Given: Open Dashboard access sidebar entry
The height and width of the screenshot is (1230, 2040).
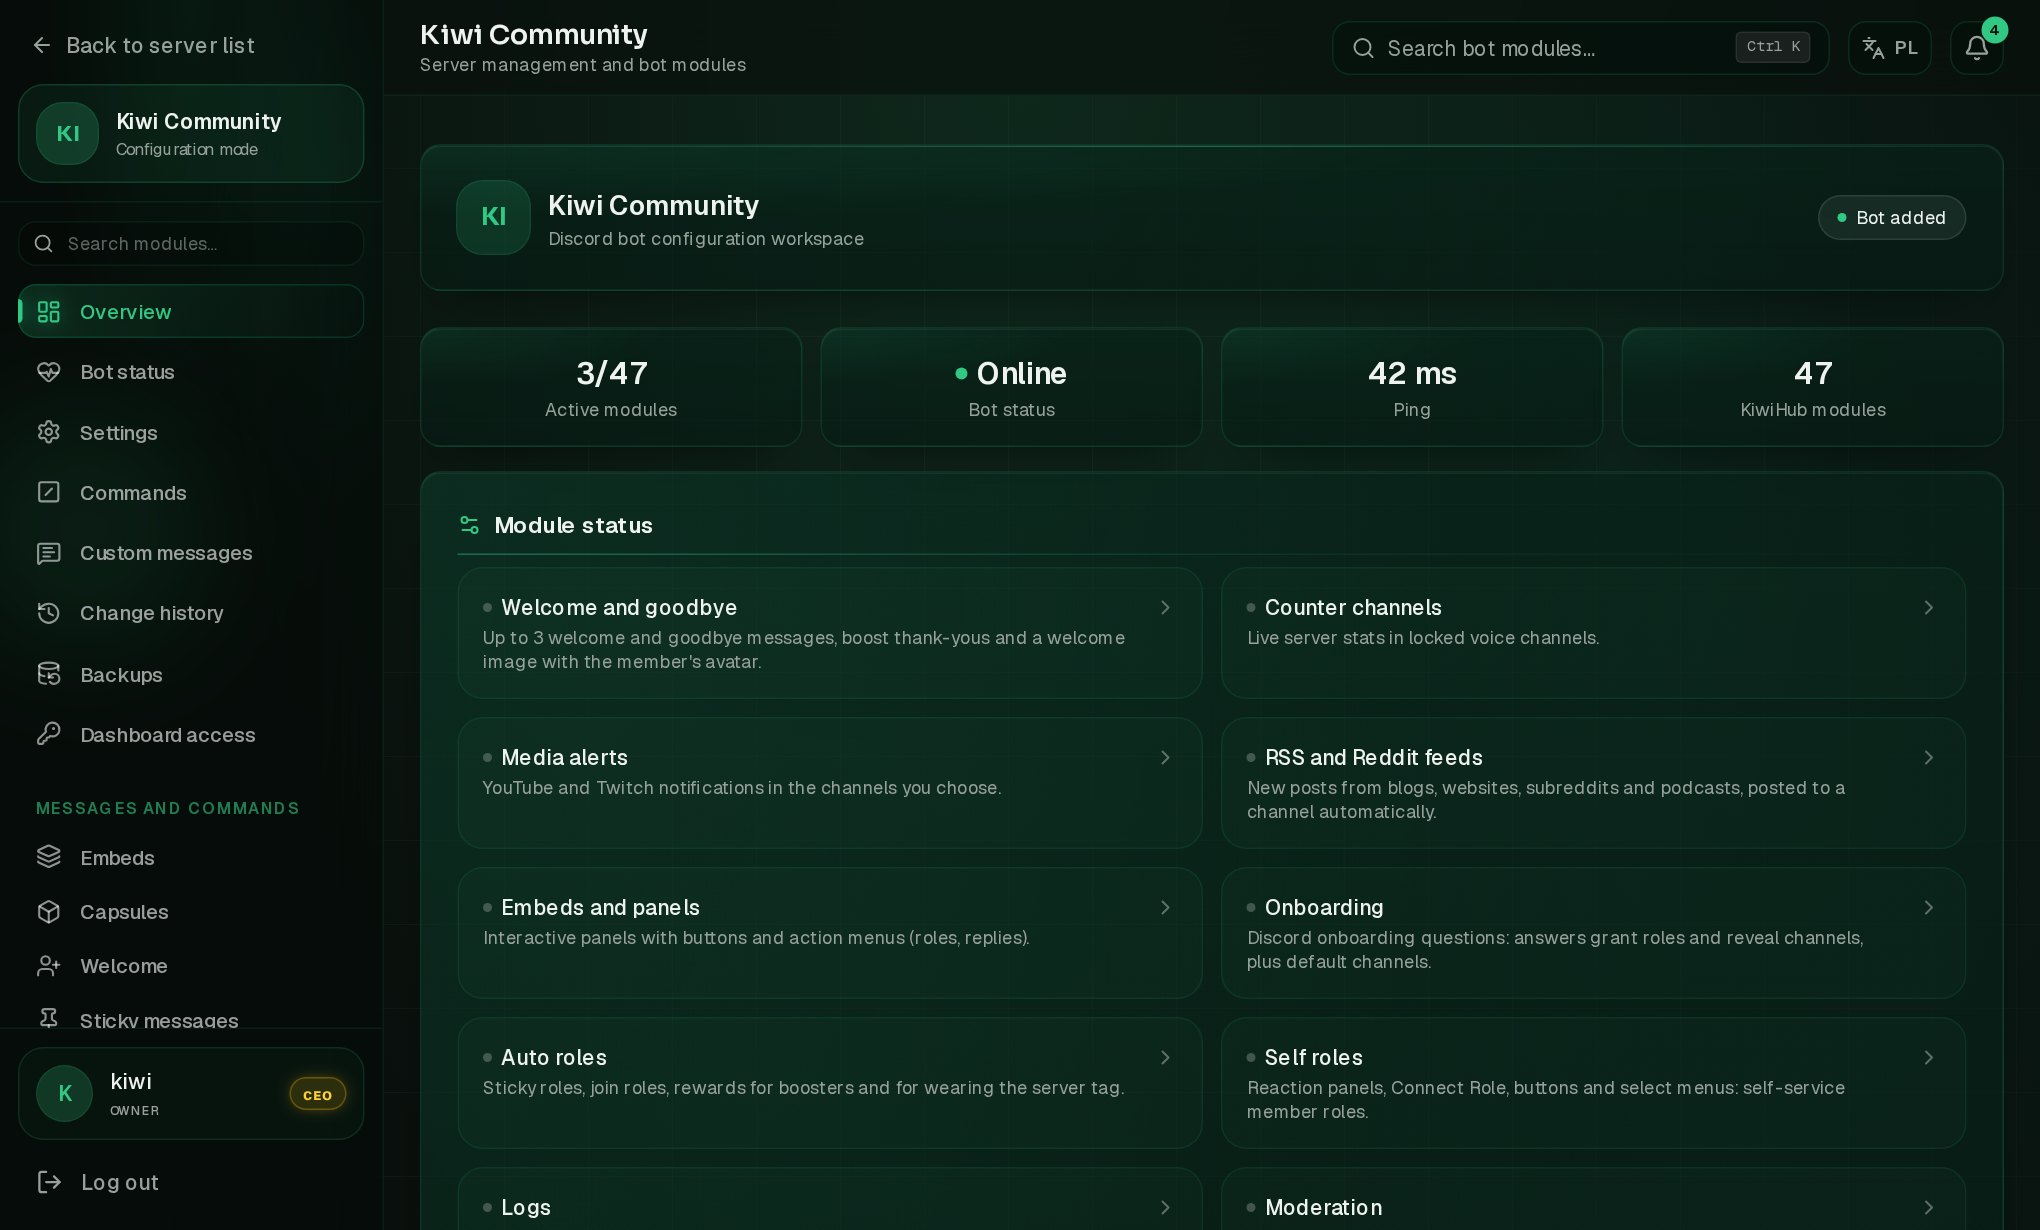Looking at the screenshot, I should tap(191, 734).
